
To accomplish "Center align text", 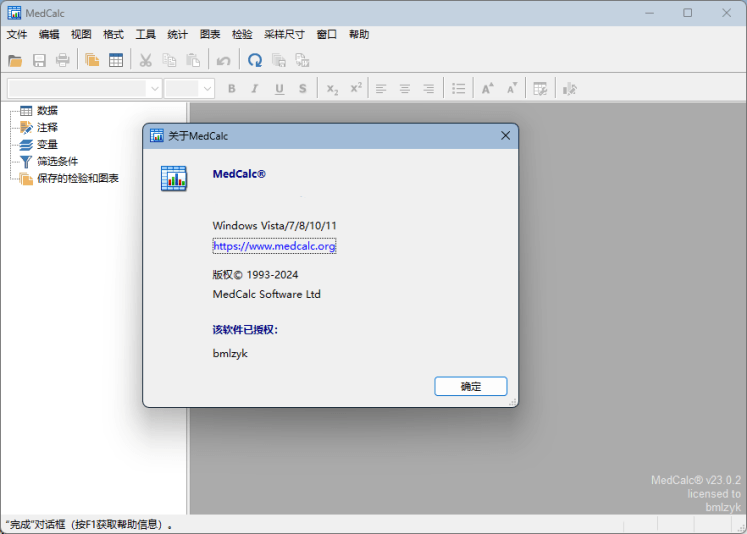I will [x=404, y=89].
